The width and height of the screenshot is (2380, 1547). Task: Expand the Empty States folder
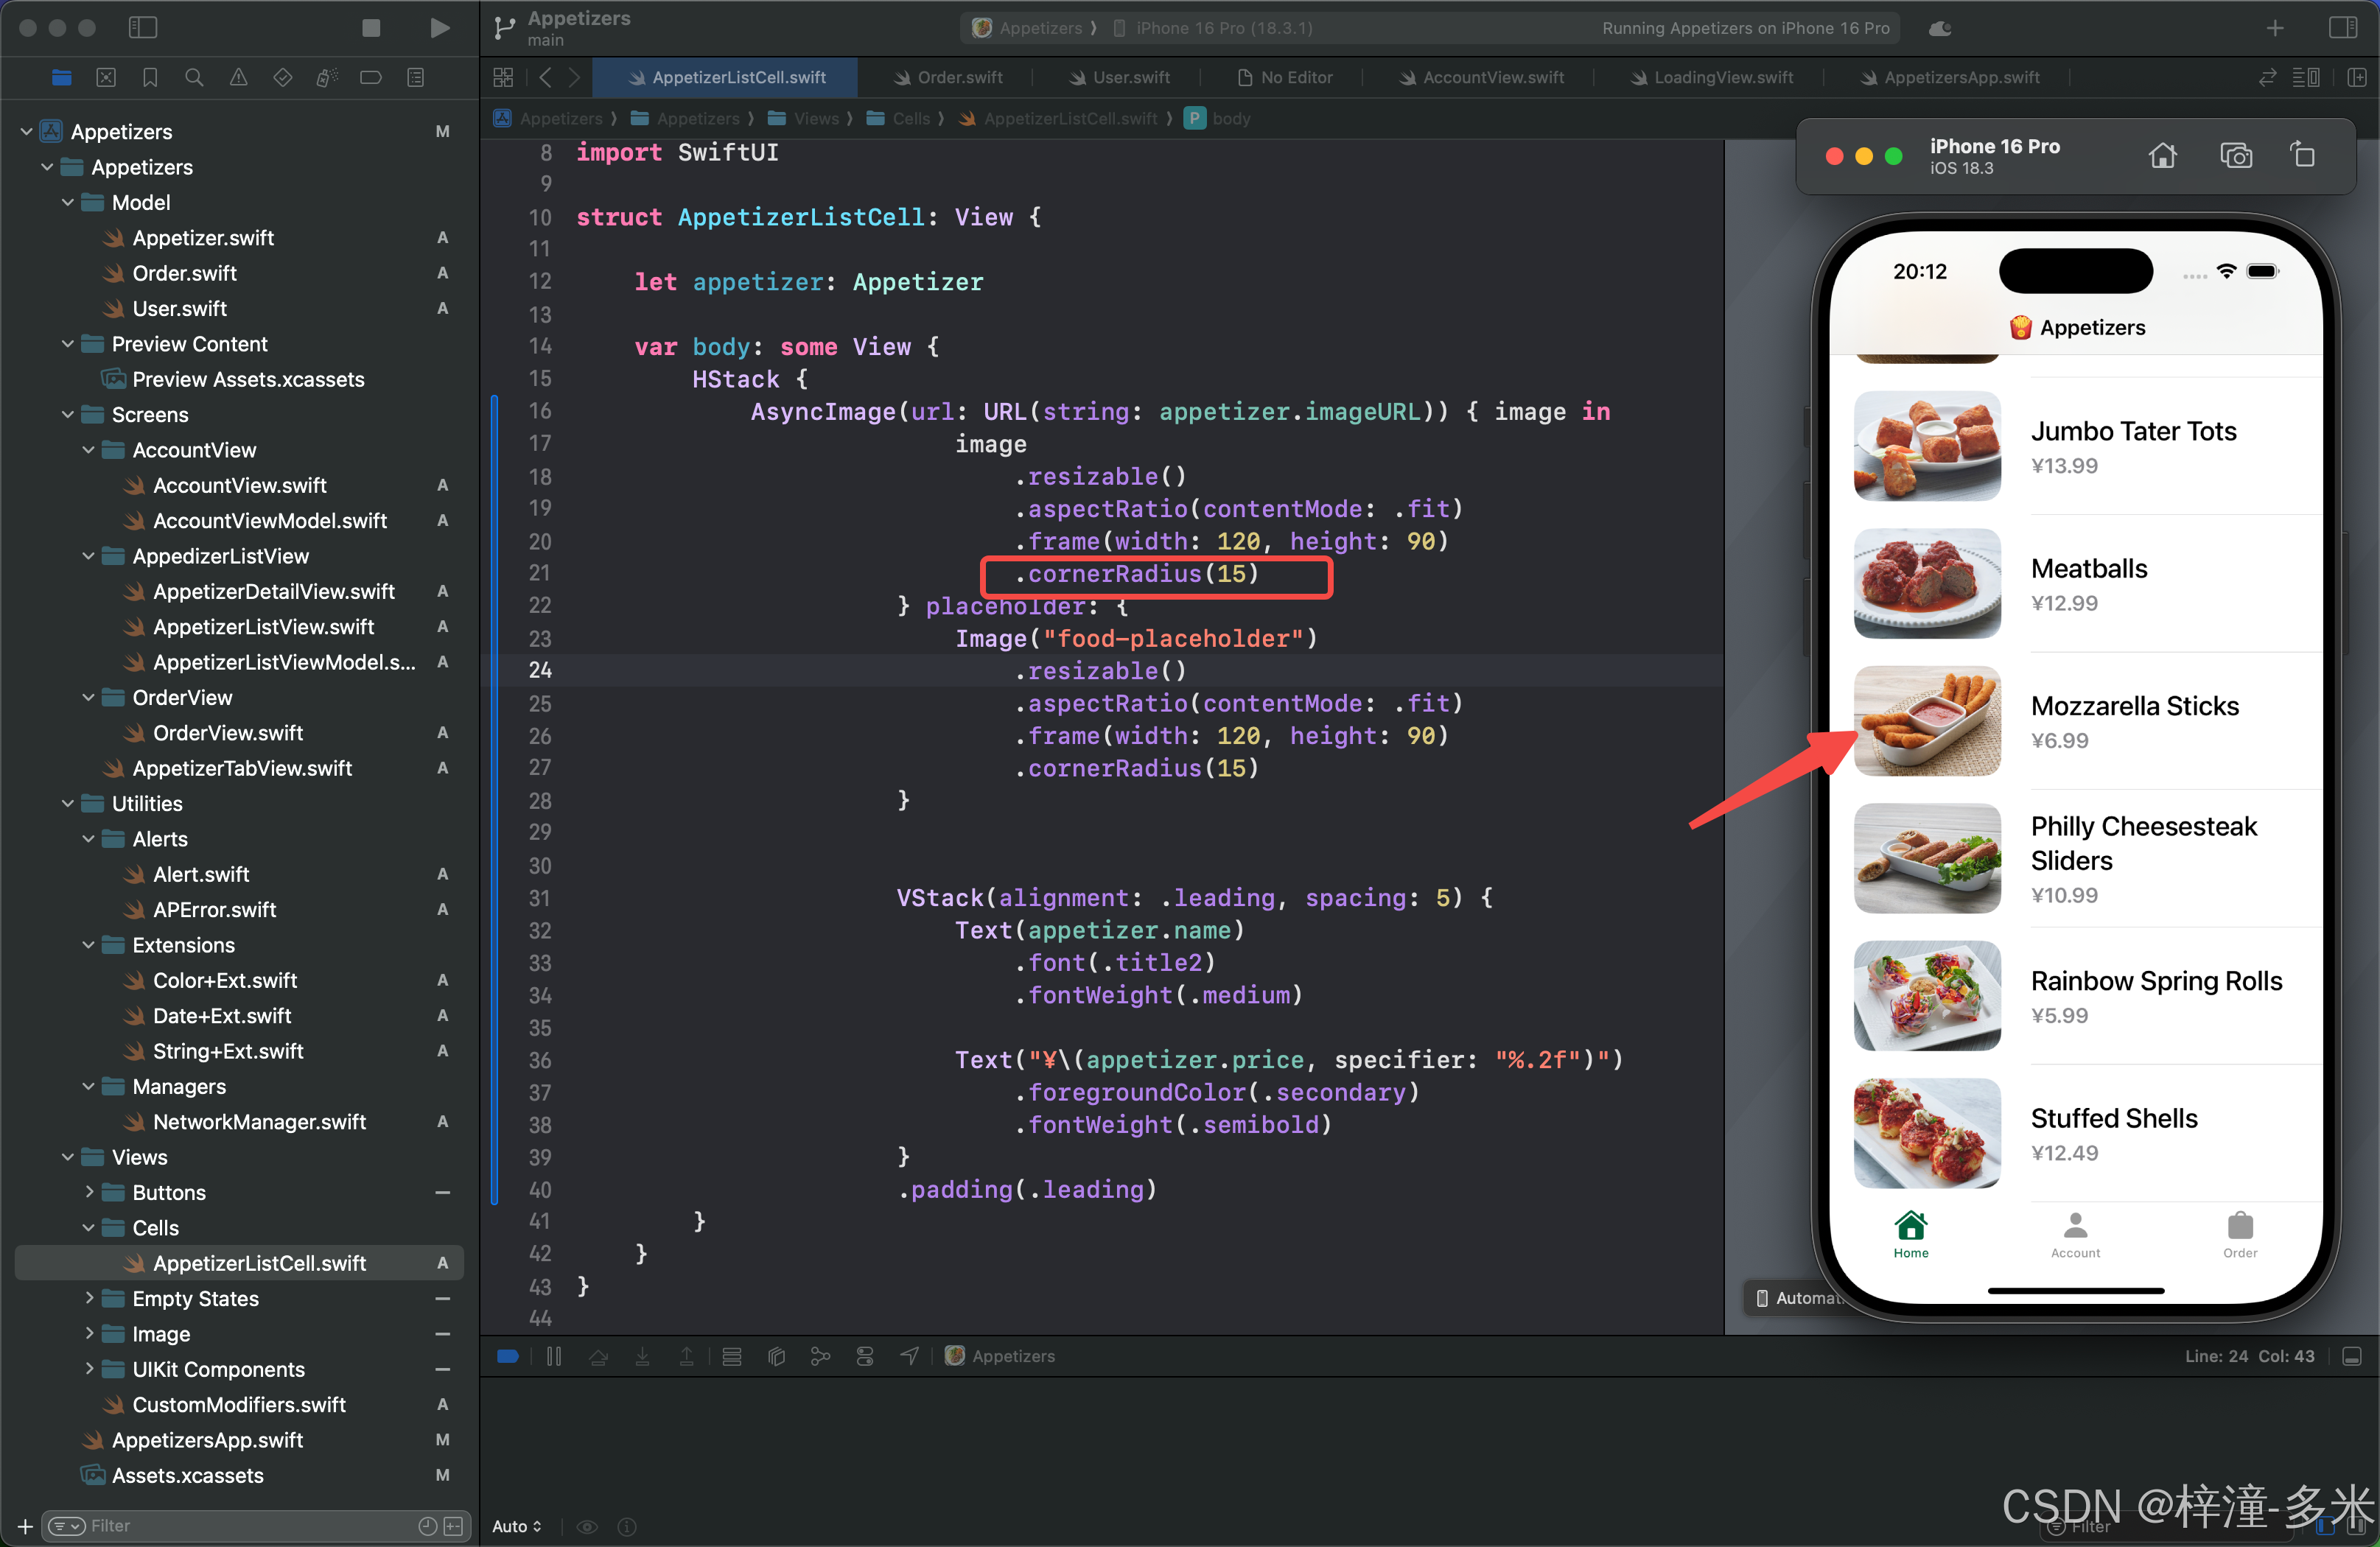click(x=89, y=1298)
